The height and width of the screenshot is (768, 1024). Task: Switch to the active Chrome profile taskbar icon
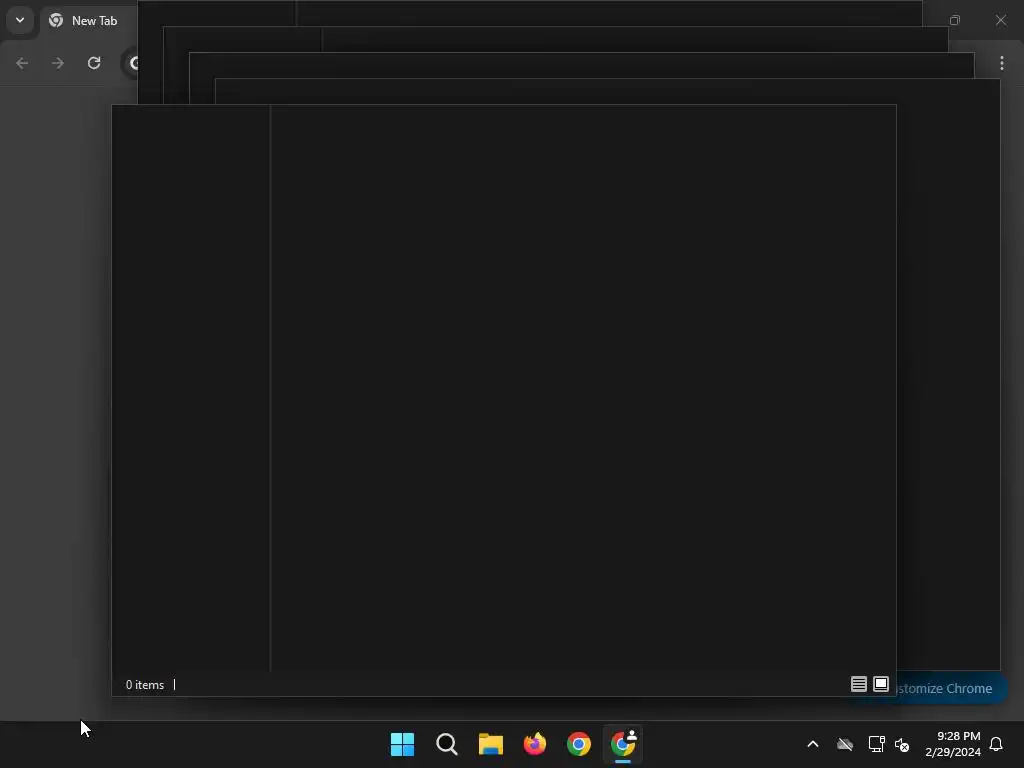623,744
